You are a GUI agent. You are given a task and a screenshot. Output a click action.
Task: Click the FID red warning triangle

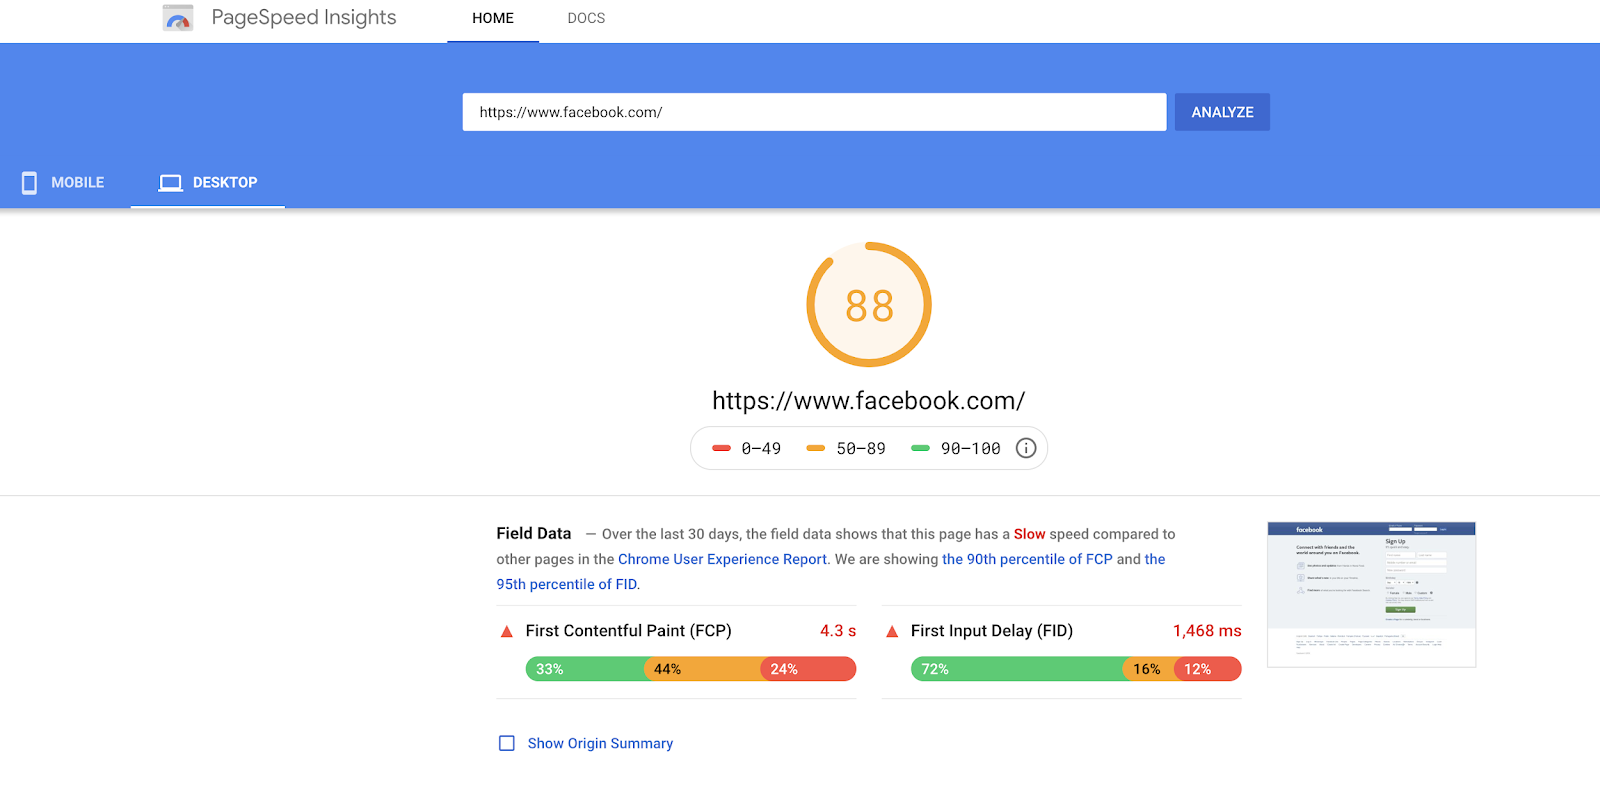(892, 632)
